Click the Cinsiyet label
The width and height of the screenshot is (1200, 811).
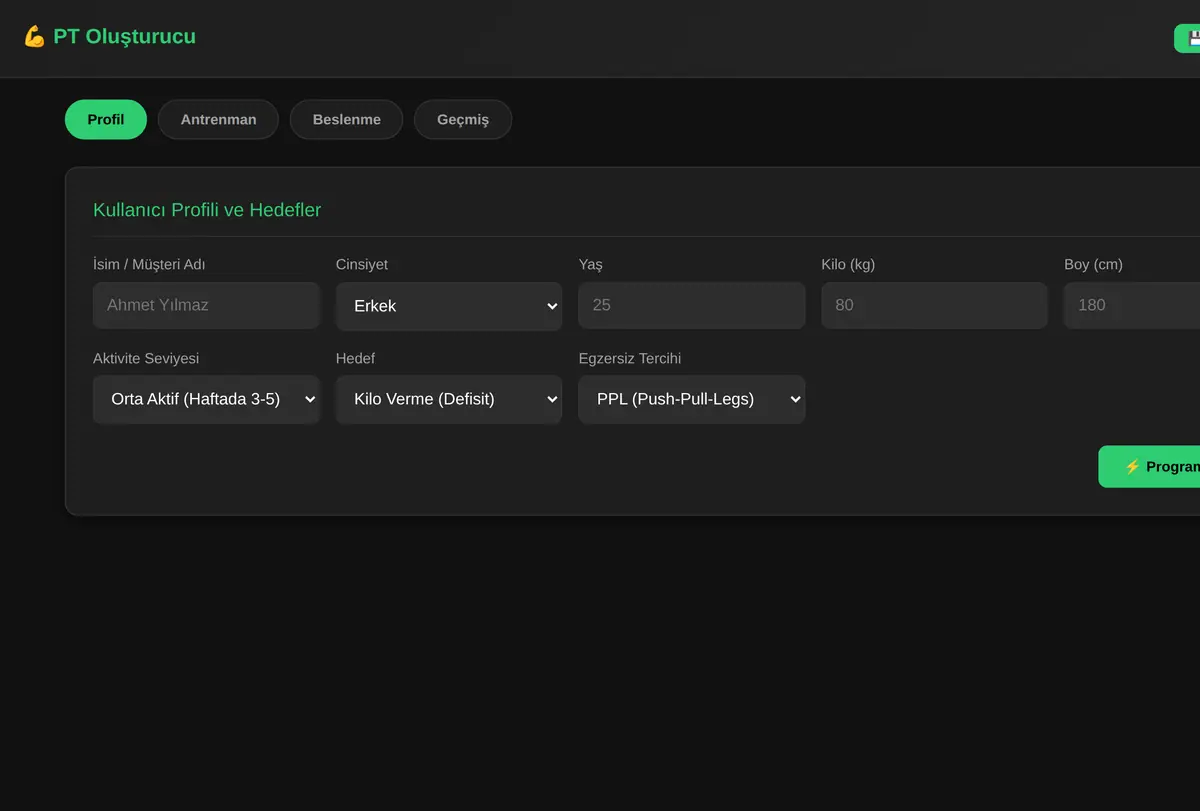coord(362,265)
